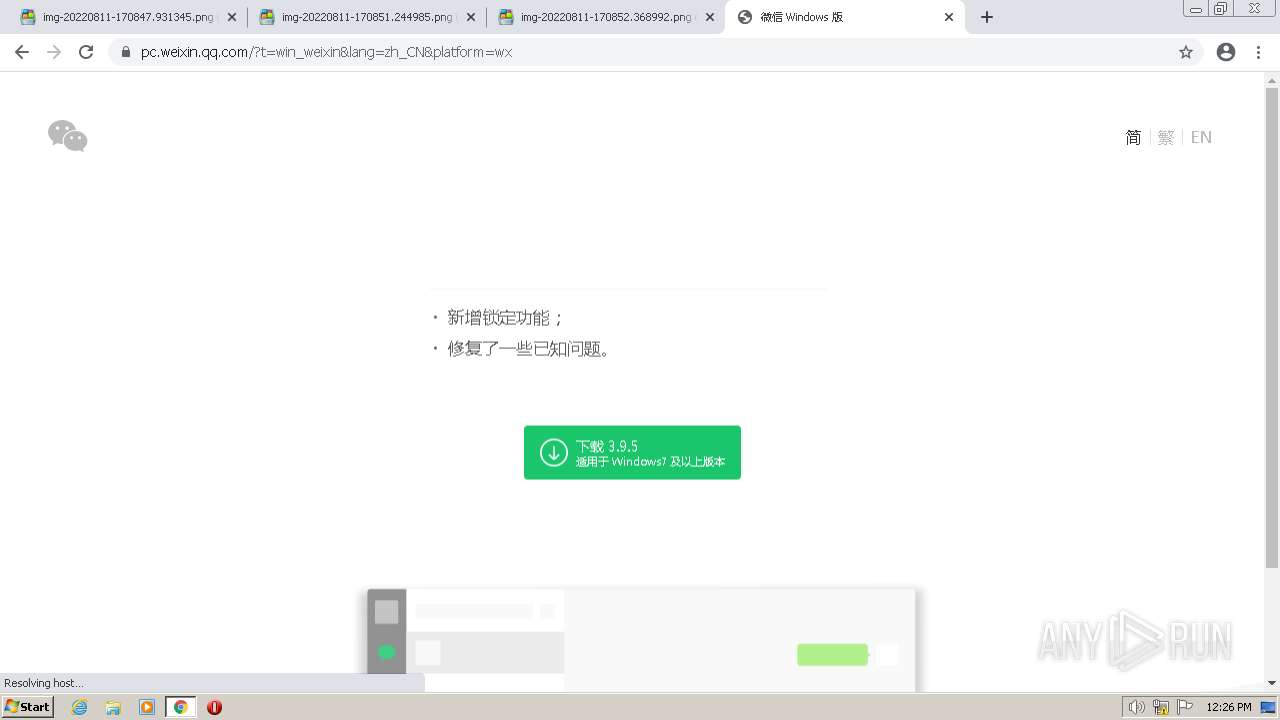The width and height of the screenshot is (1280, 720).
Task: Open Chrome profile account icon
Action: click(x=1226, y=52)
